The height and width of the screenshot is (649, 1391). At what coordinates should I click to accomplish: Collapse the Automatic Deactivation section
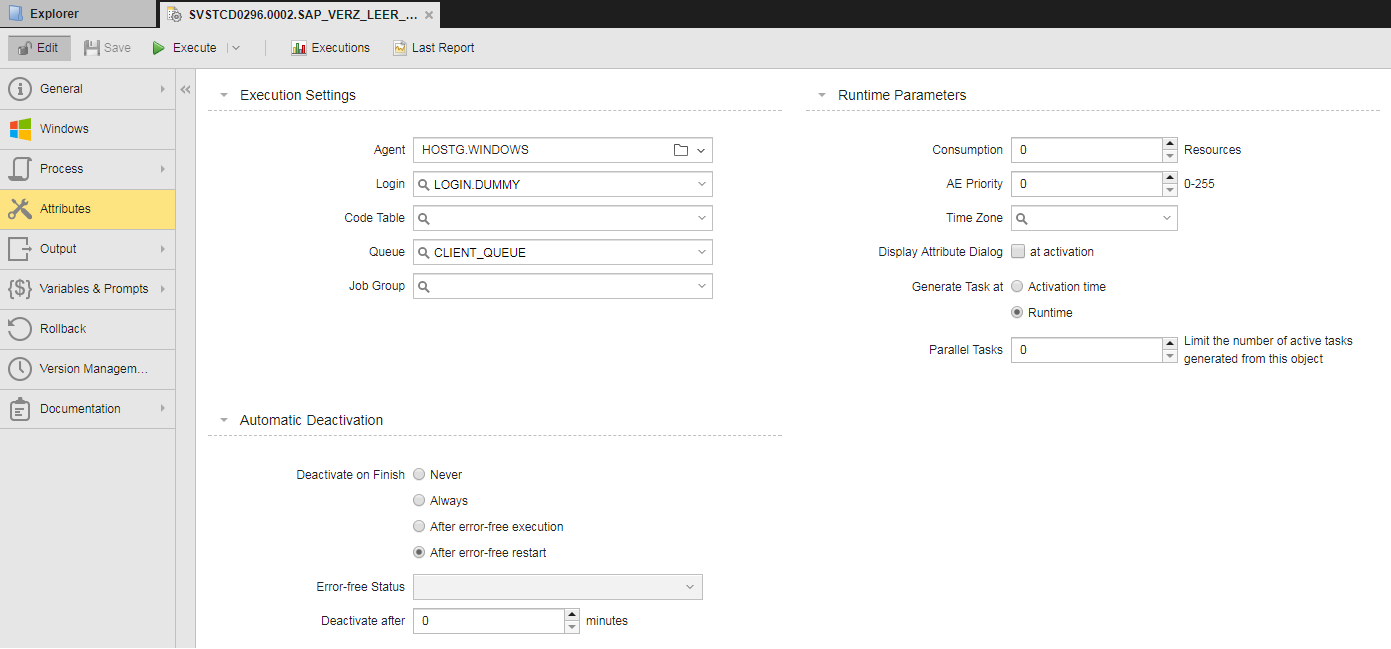(x=224, y=421)
